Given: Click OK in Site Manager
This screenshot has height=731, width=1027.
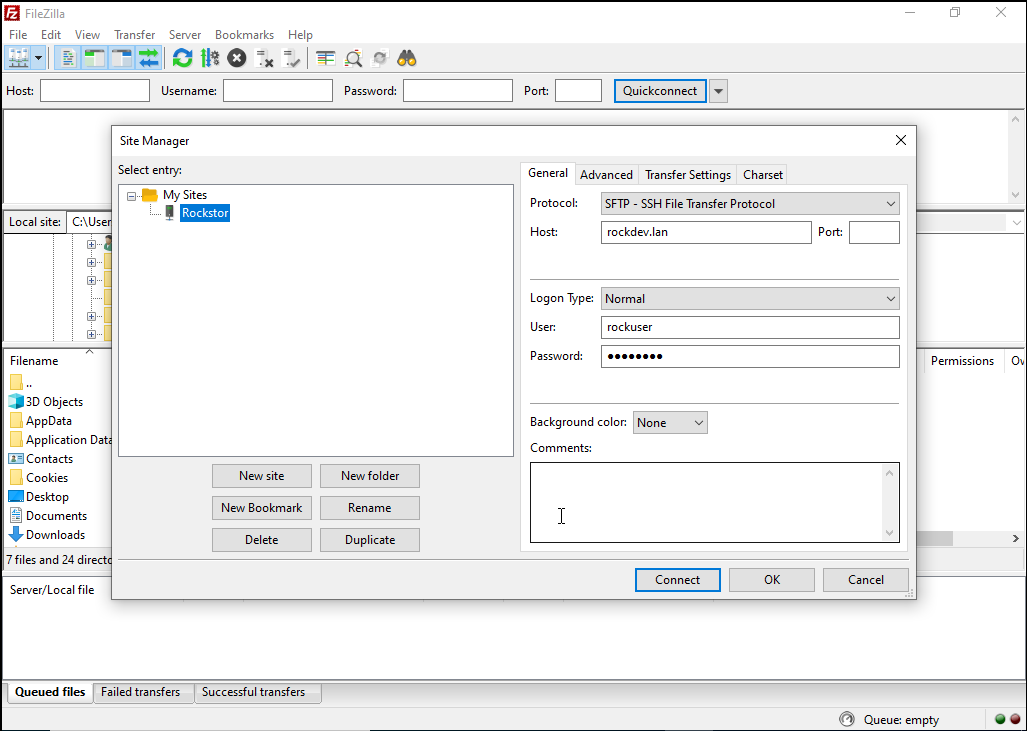Looking at the screenshot, I should click(772, 580).
